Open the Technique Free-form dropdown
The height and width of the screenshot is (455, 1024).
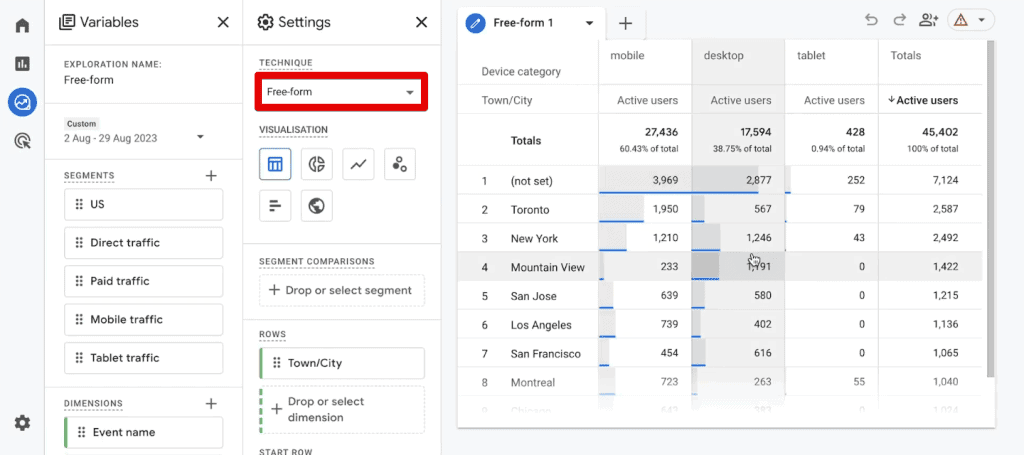click(341, 92)
